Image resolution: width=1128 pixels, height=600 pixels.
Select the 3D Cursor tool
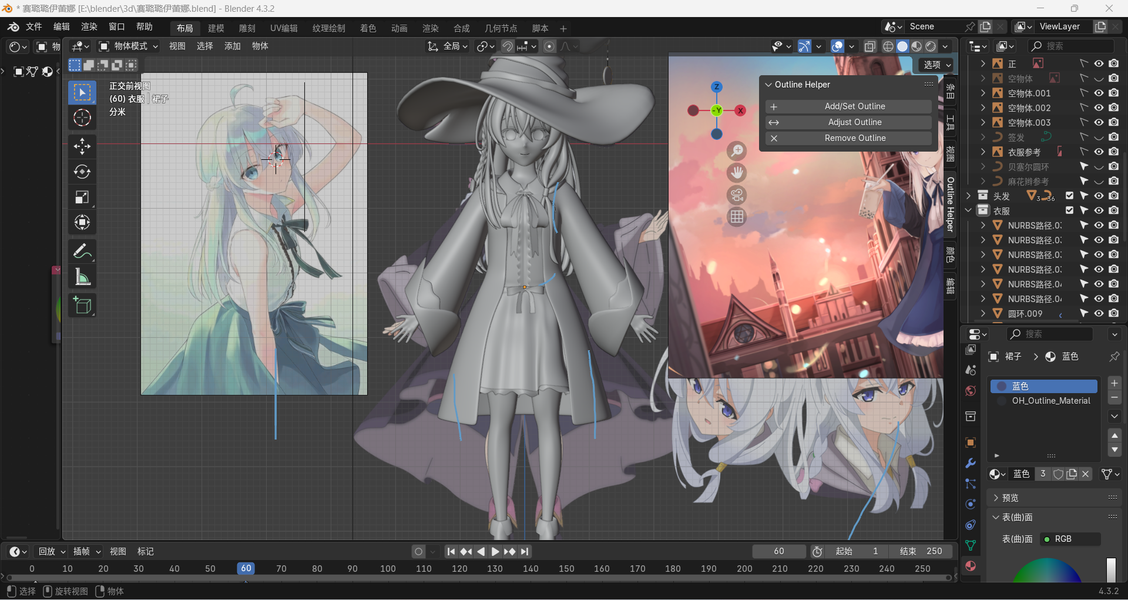pos(82,117)
